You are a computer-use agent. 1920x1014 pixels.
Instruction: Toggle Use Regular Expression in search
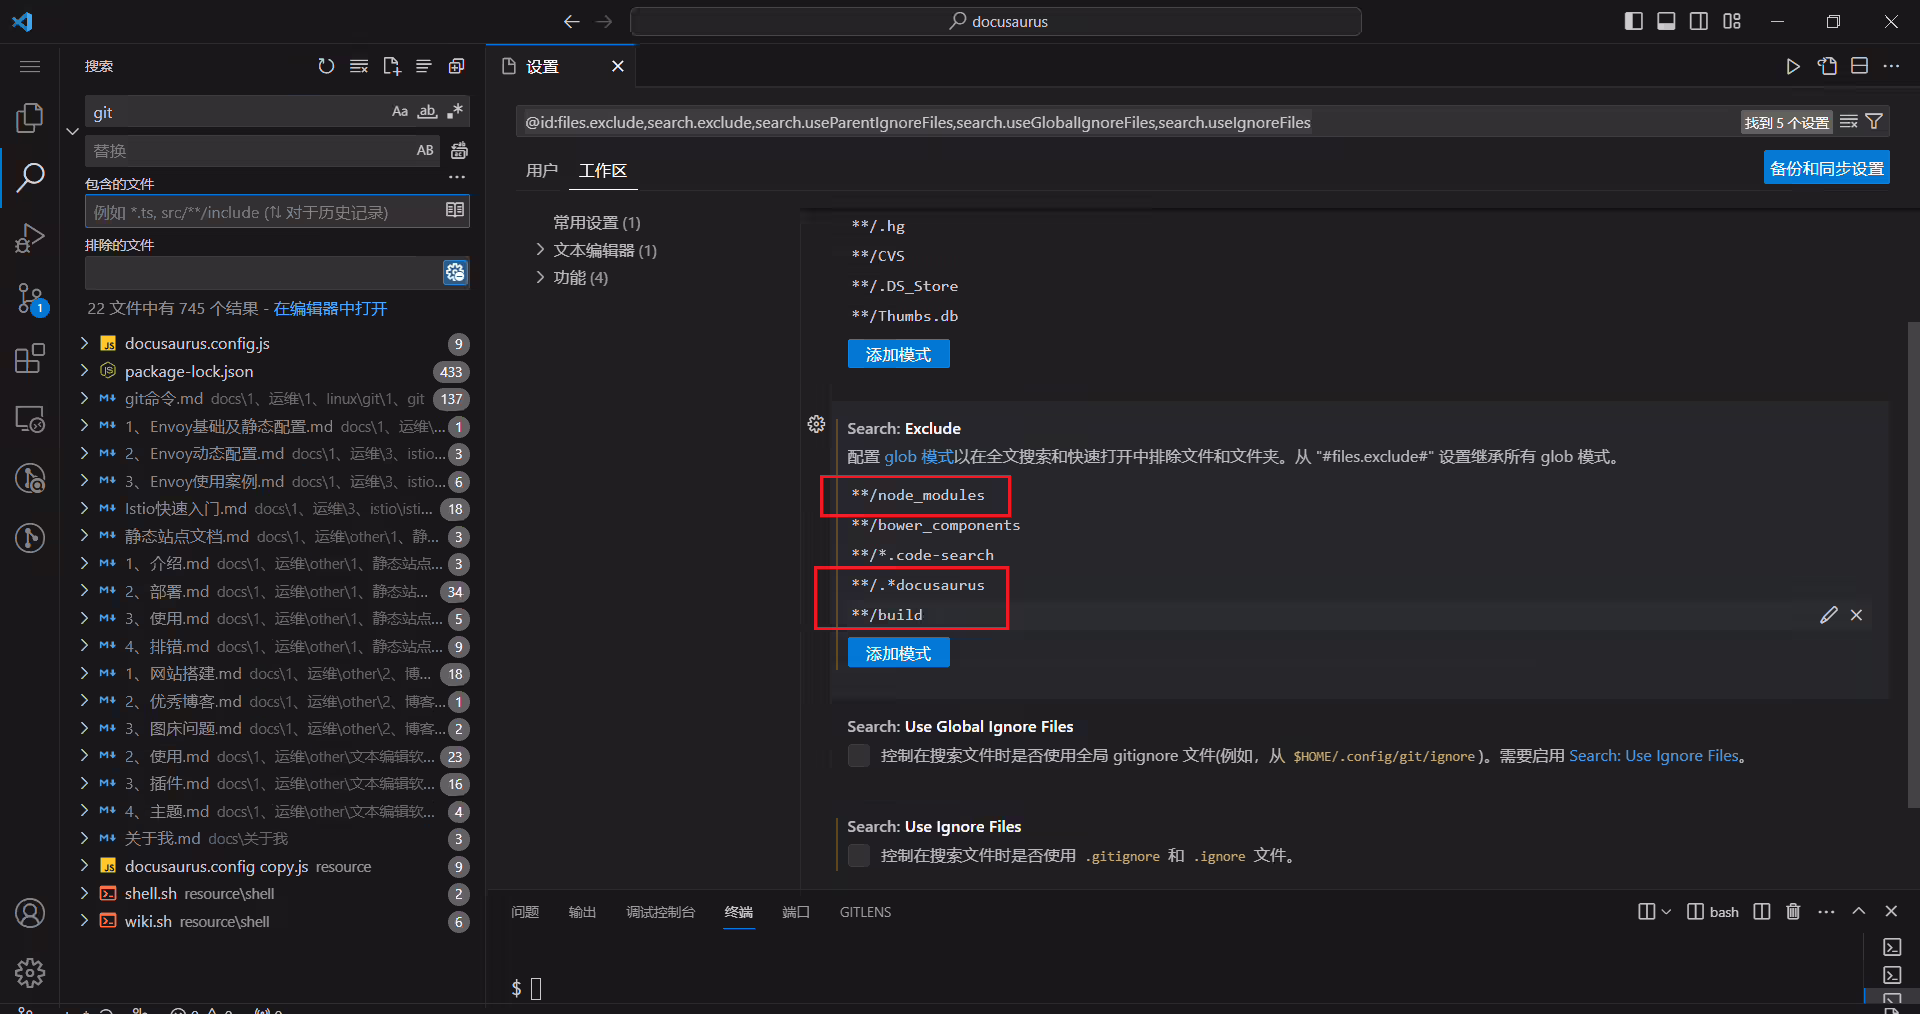coord(455,111)
